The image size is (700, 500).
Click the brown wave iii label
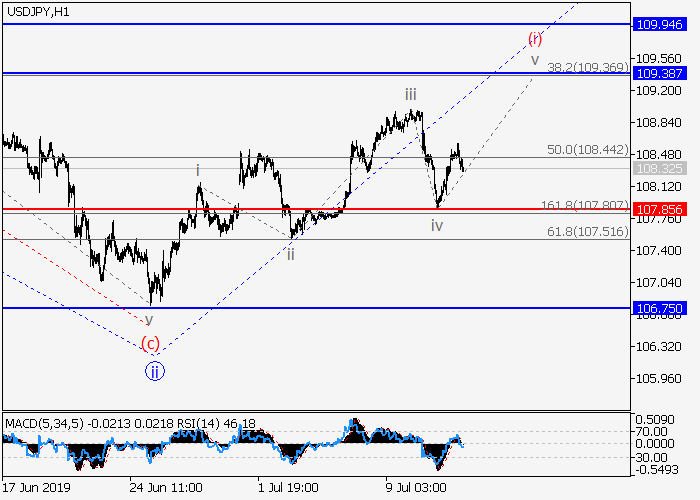pyautogui.click(x=411, y=94)
